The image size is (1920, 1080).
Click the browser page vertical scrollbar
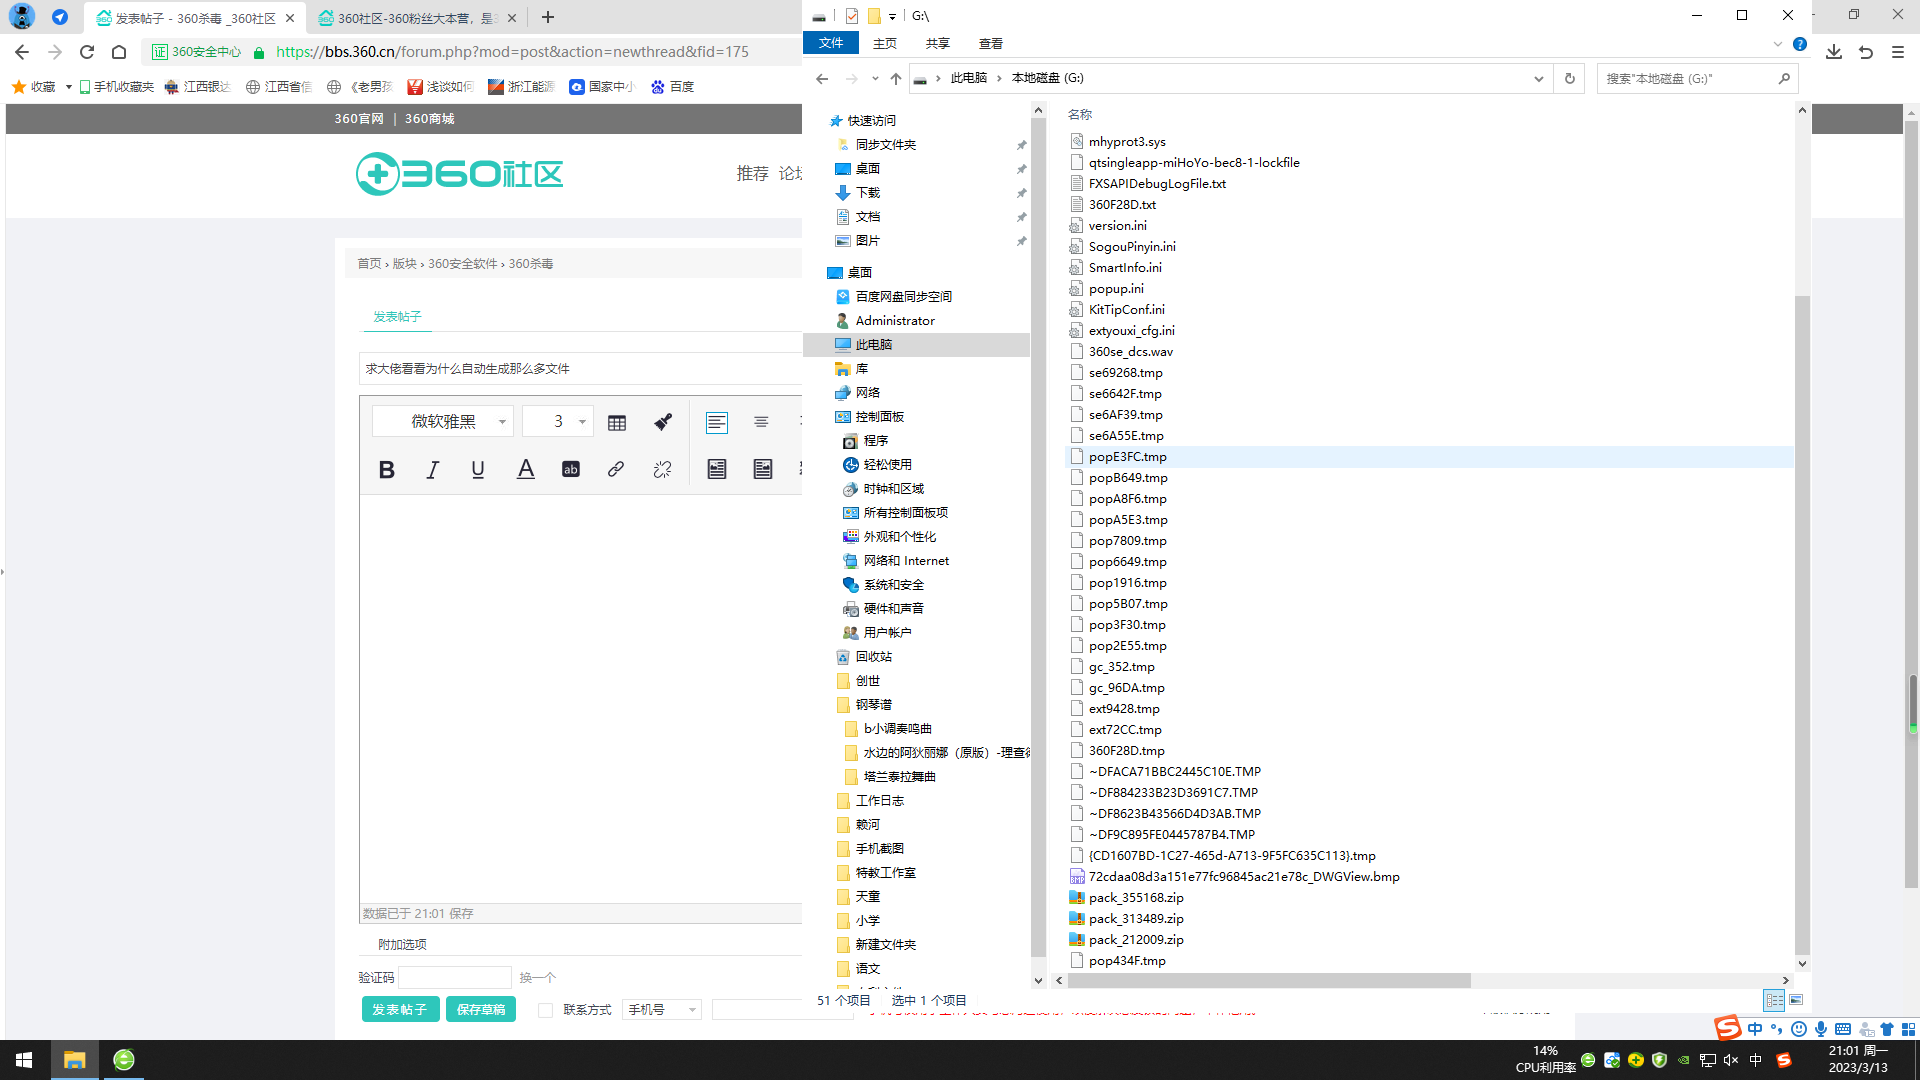tap(1912, 505)
